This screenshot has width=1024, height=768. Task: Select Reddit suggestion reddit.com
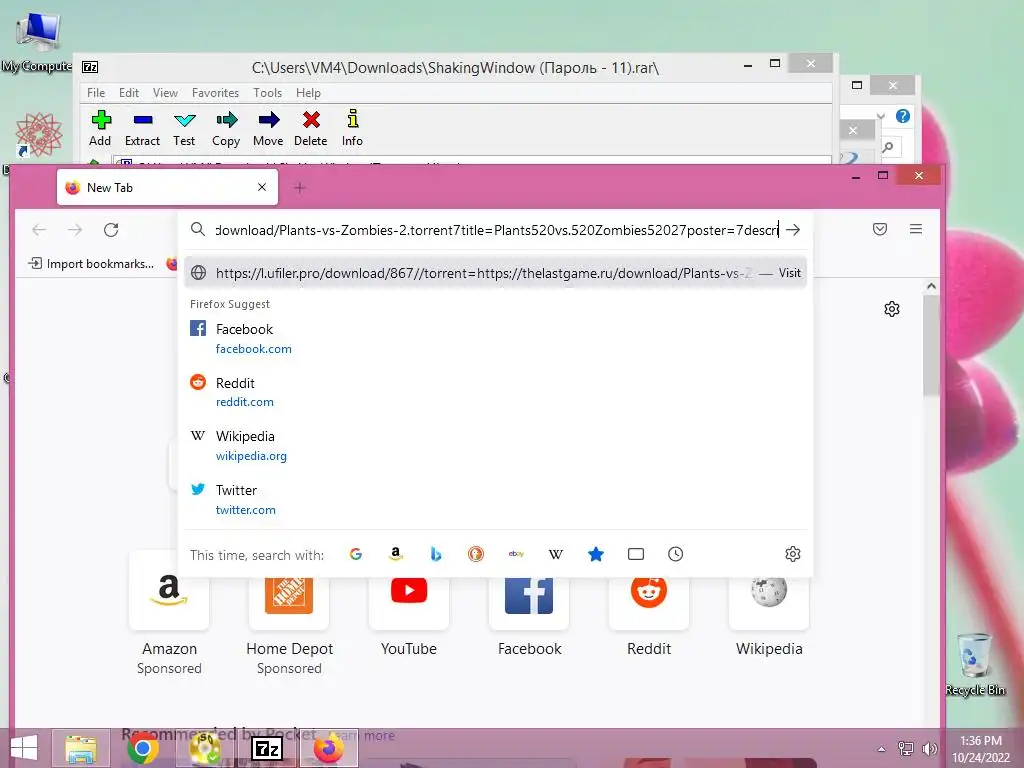pyautogui.click(x=495, y=392)
